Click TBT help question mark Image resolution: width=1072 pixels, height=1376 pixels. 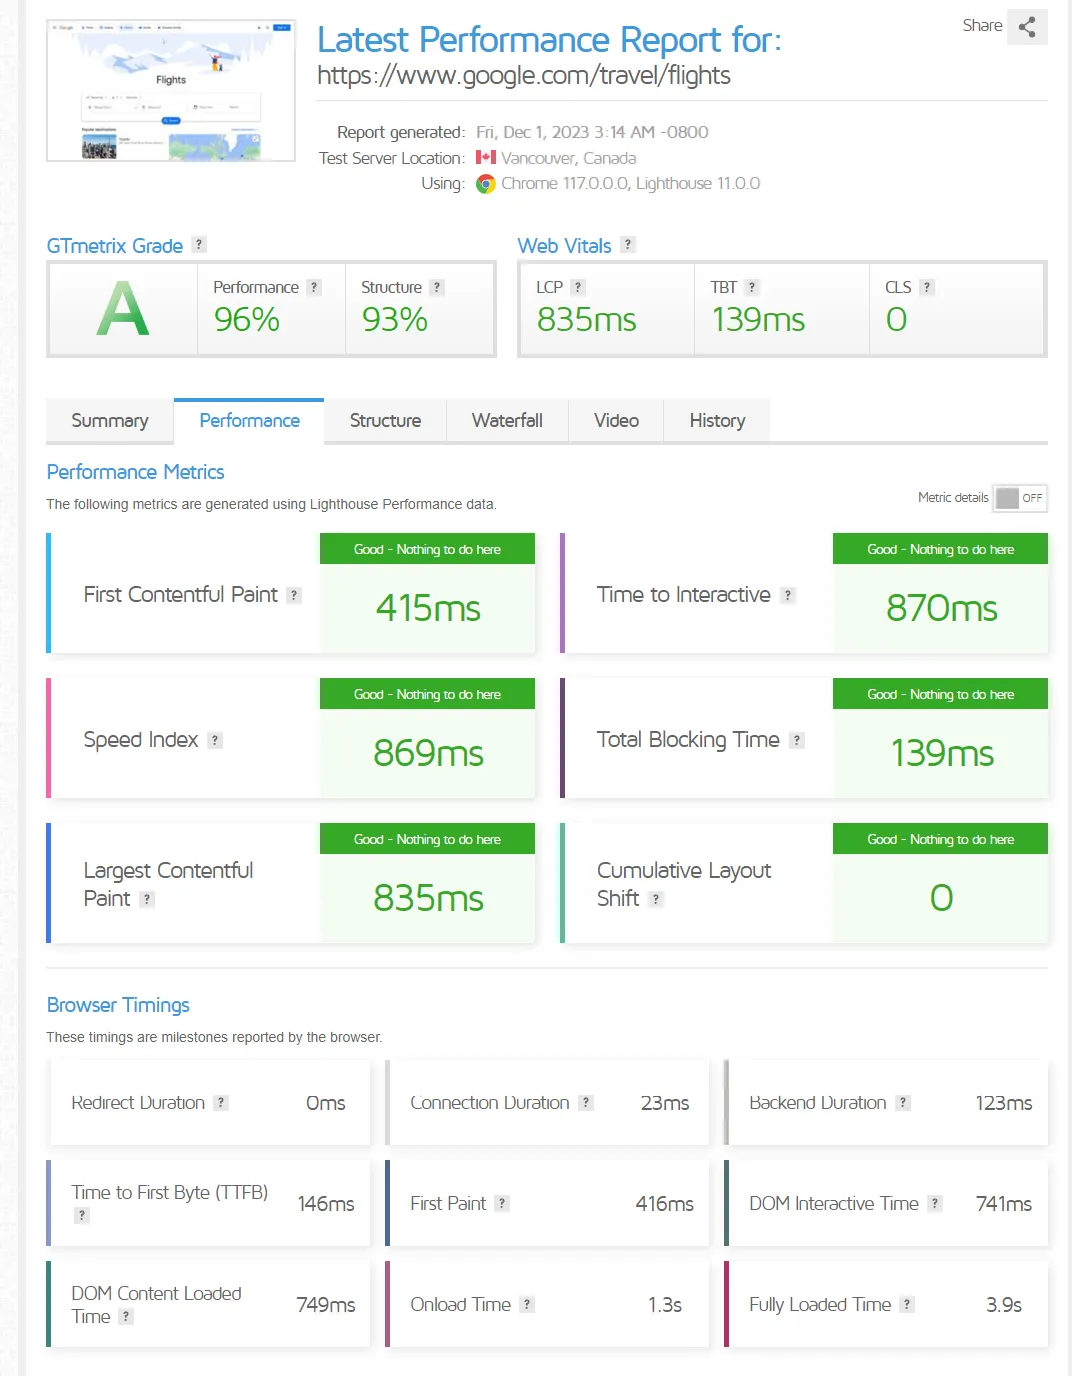point(752,287)
